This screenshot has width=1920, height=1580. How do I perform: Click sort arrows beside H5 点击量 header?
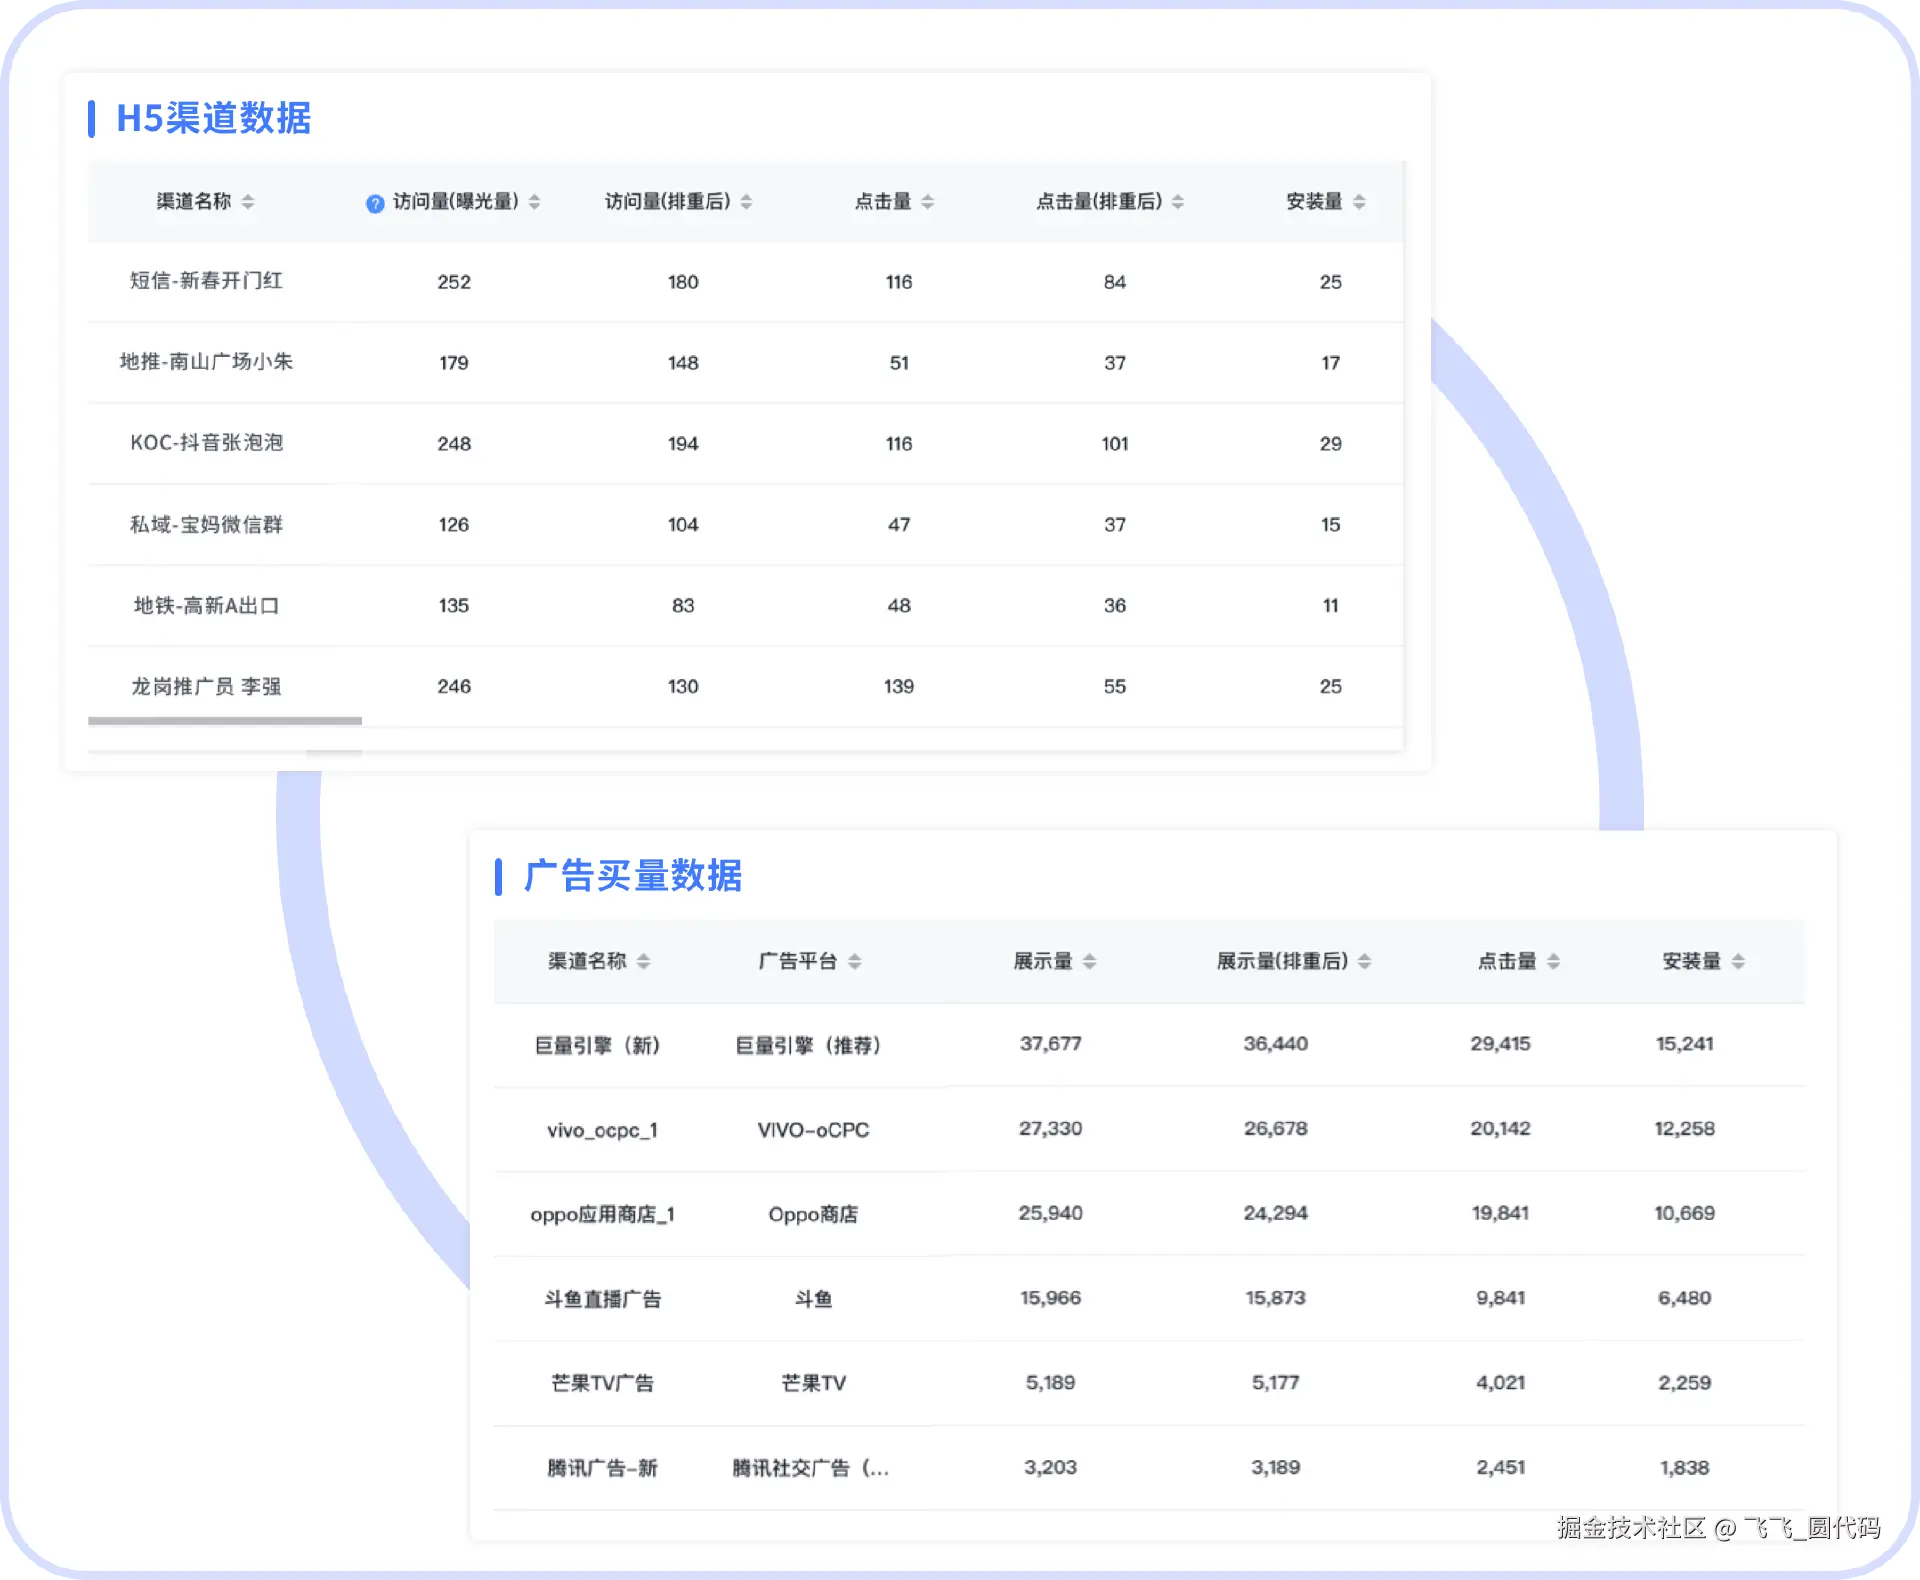(x=928, y=202)
